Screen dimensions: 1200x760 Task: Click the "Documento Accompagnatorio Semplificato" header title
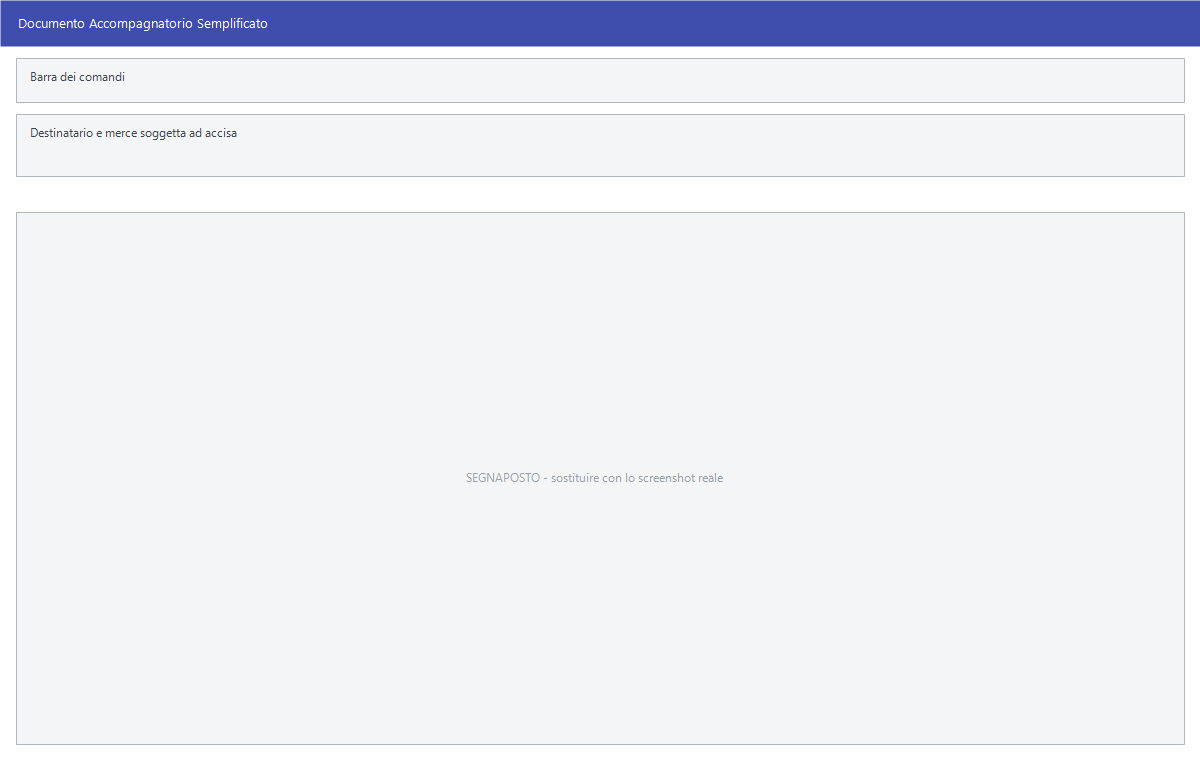143,23
